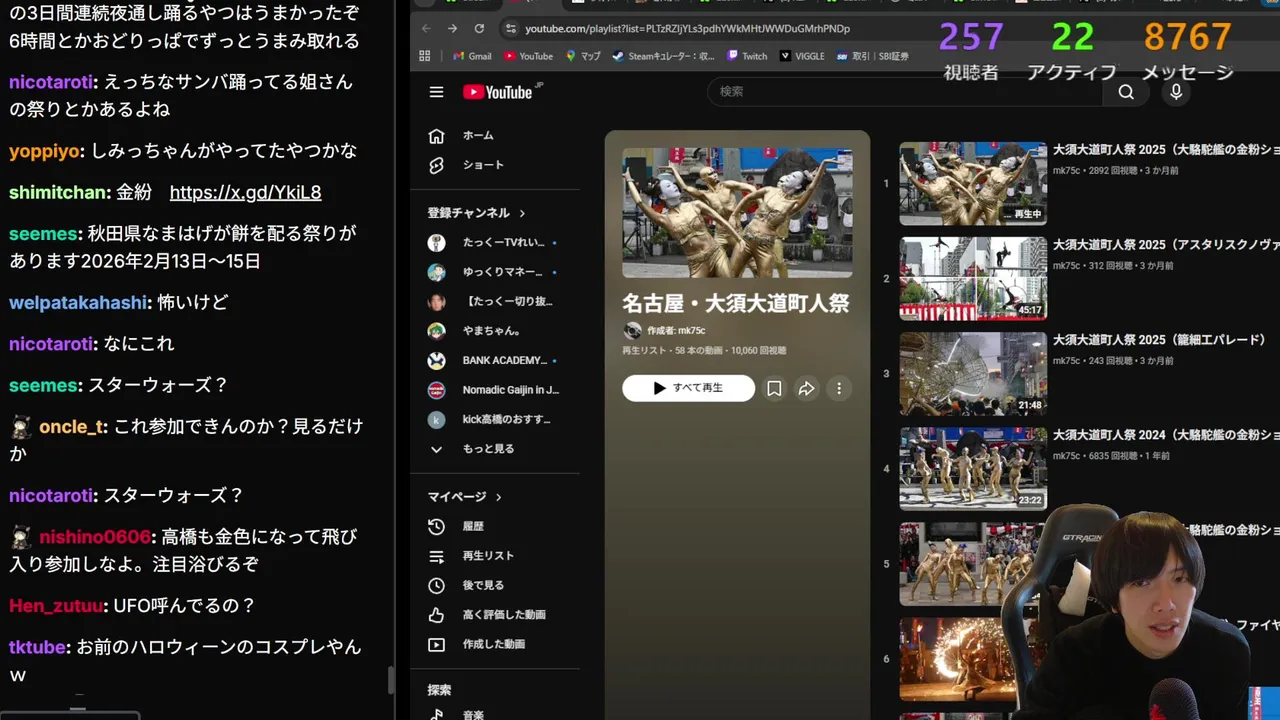Open title 大須大道町人祭 2025（籠細工パレード）
Image resolution: width=1280 pixels, height=720 pixels.
(x=1160, y=340)
